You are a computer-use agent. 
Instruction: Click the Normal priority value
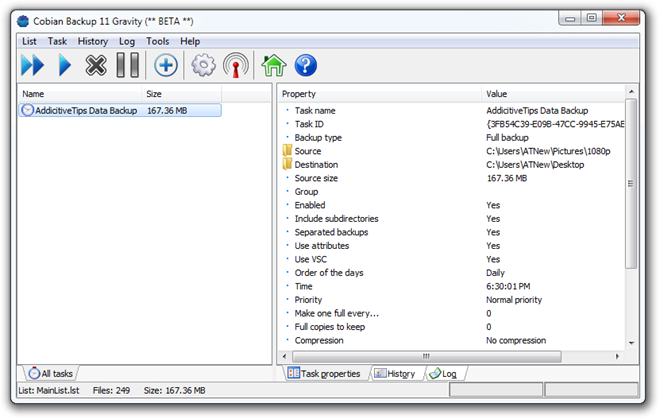[x=514, y=300]
